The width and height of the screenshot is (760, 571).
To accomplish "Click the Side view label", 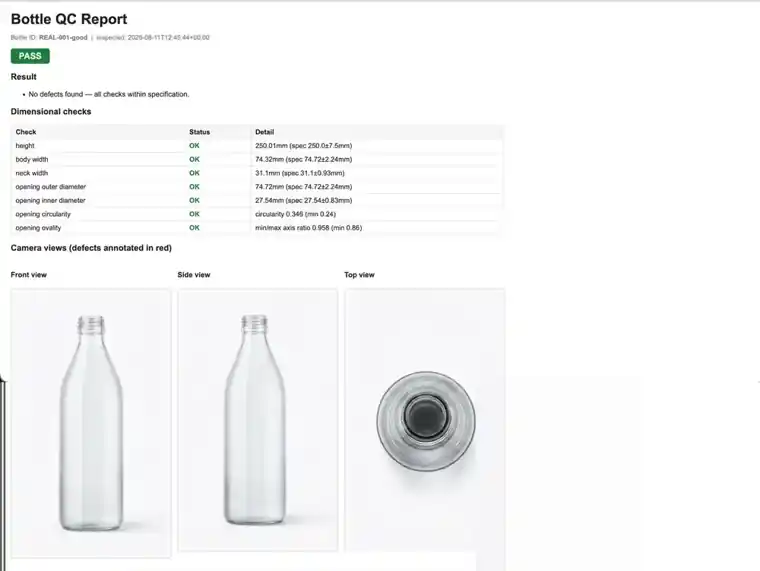I will [x=194, y=274].
